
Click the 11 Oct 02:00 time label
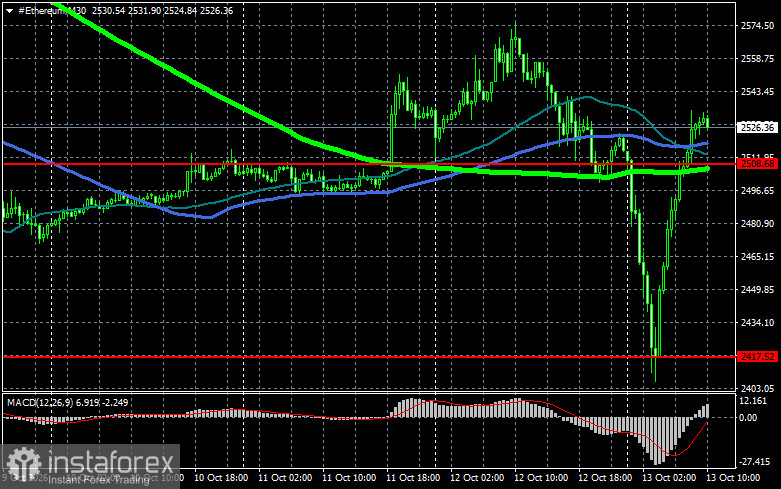[x=285, y=478]
